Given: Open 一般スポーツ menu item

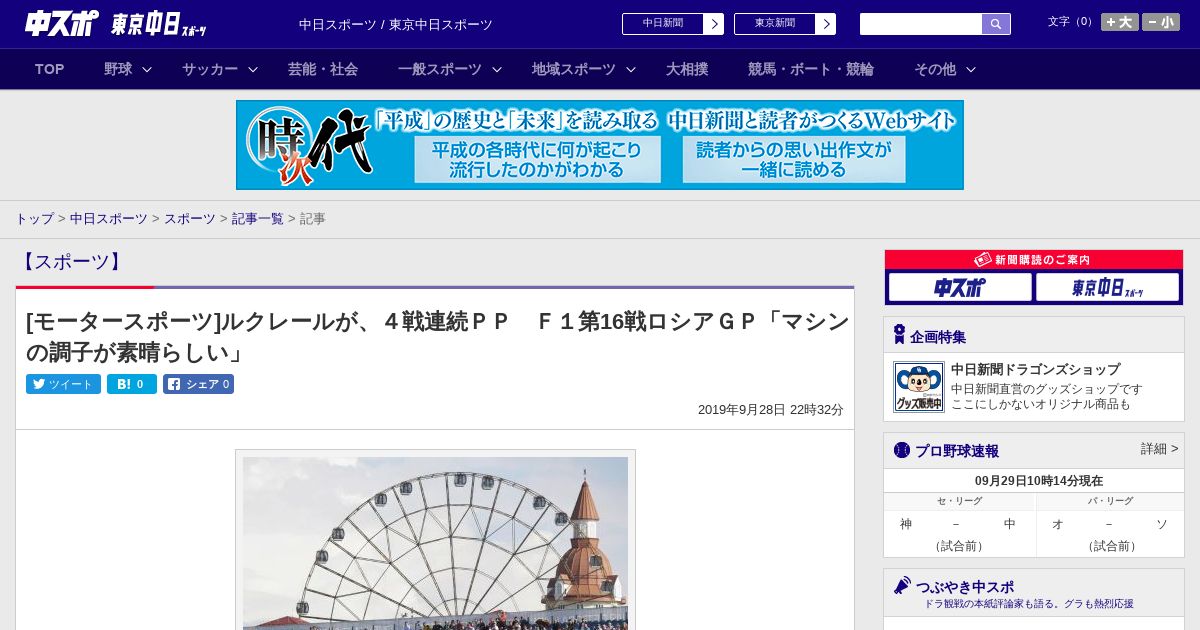Looking at the screenshot, I should click(440, 69).
